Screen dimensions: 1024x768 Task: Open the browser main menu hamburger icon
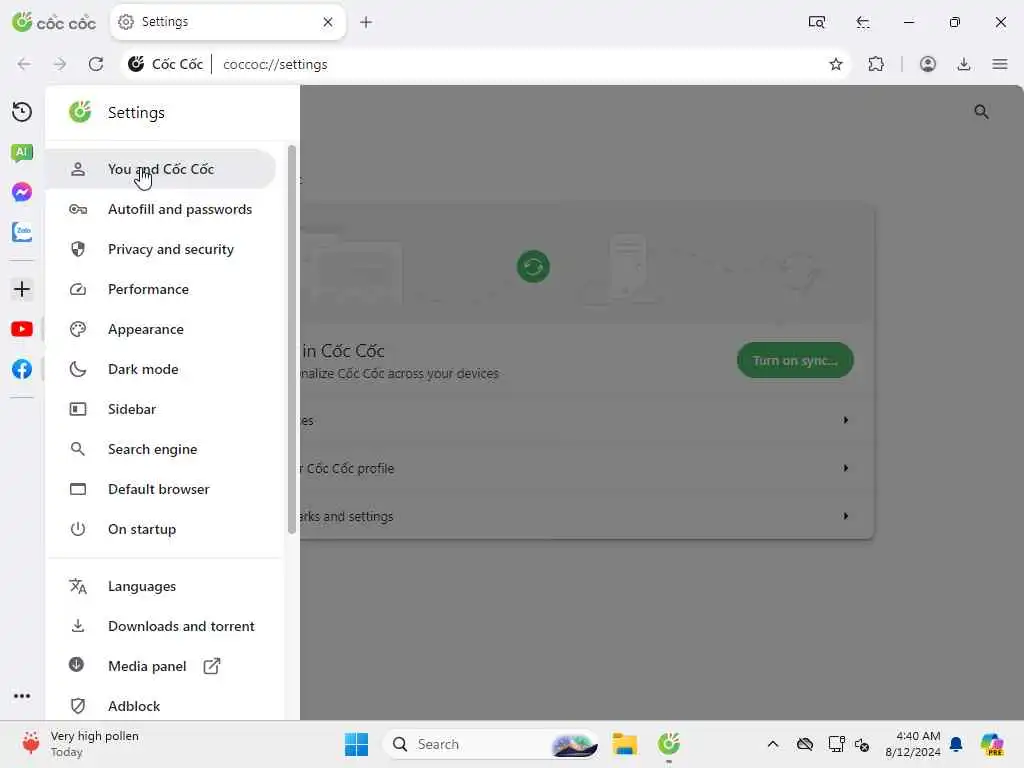[1000, 64]
